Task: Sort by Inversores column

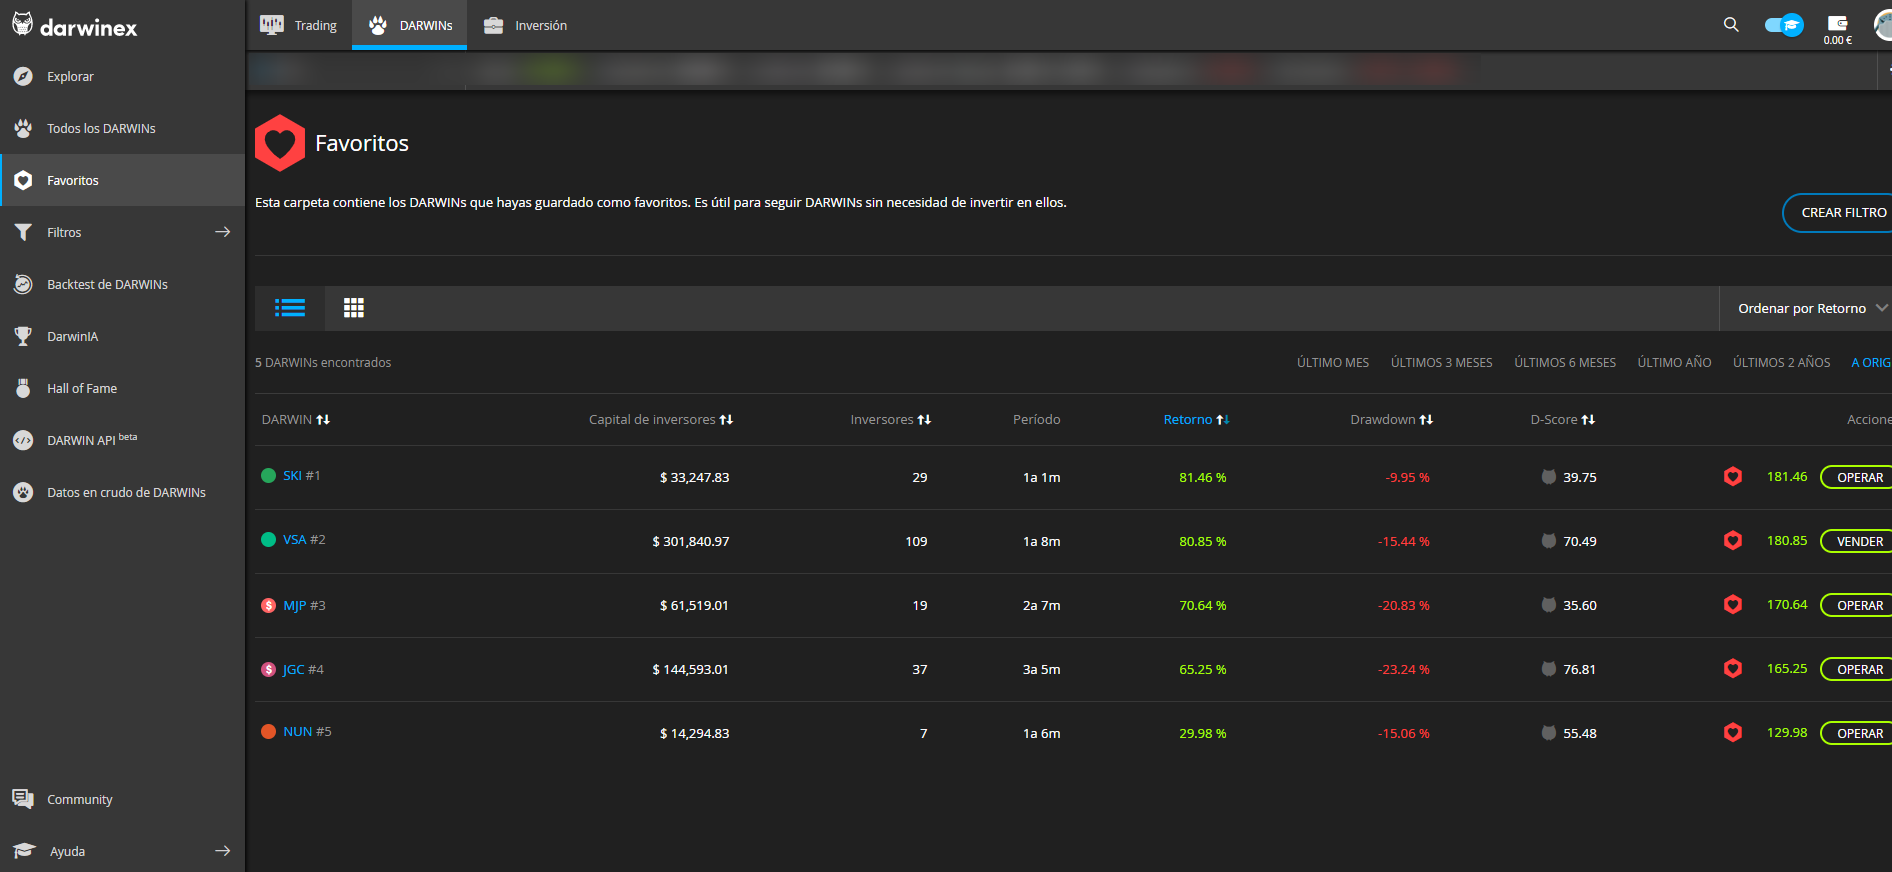Action: coord(890,420)
